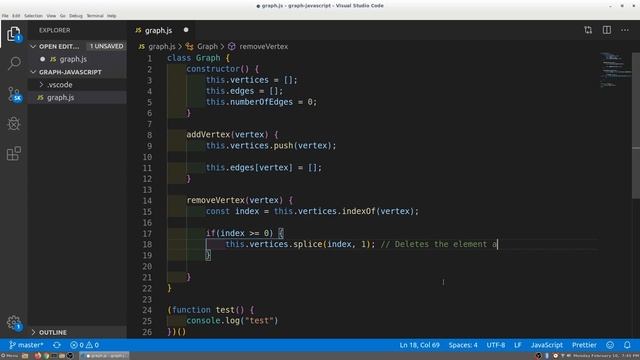Screen dimensions: 640x360
Task: Click the Open Changes compare icon
Action: (588, 30)
